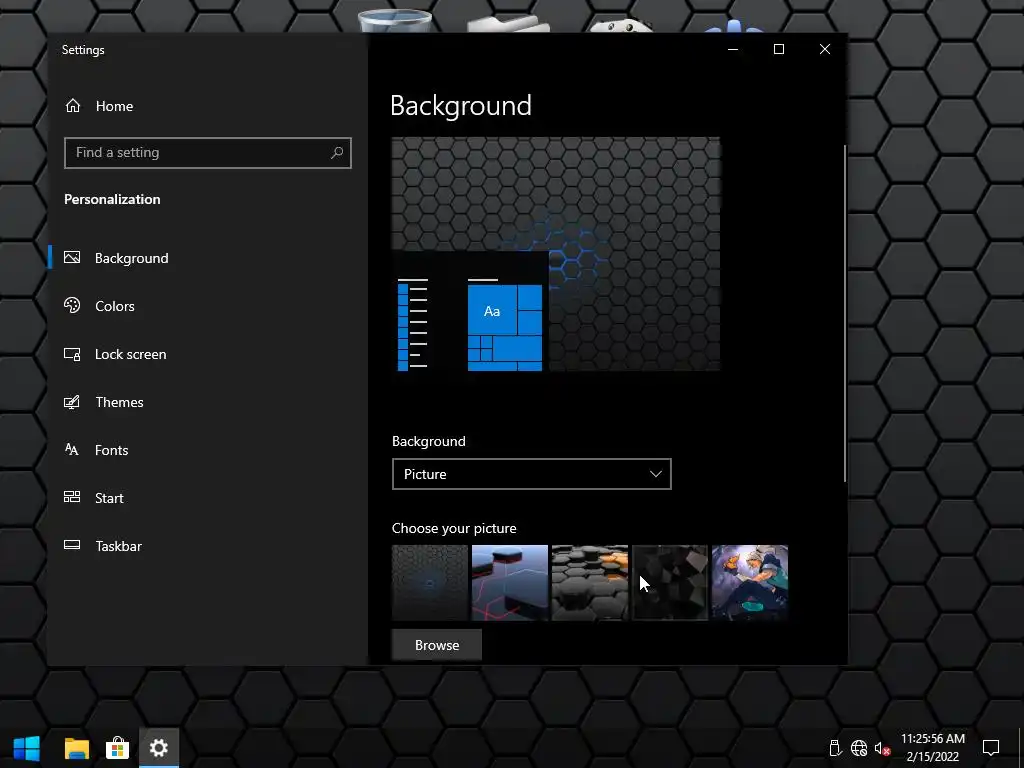Choose the orange hexagon tiles picture

(590, 583)
